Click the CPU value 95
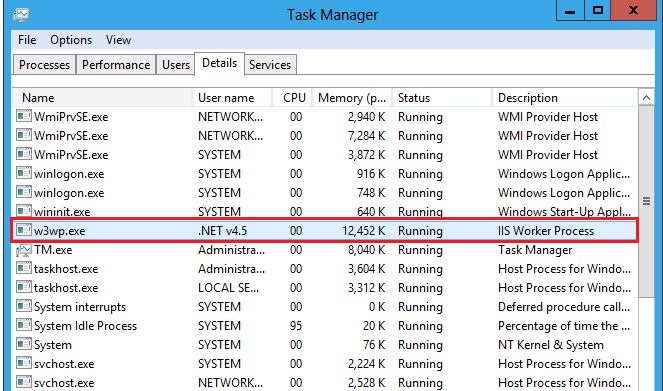The height and width of the screenshot is (391, 663). pos(296,326)
